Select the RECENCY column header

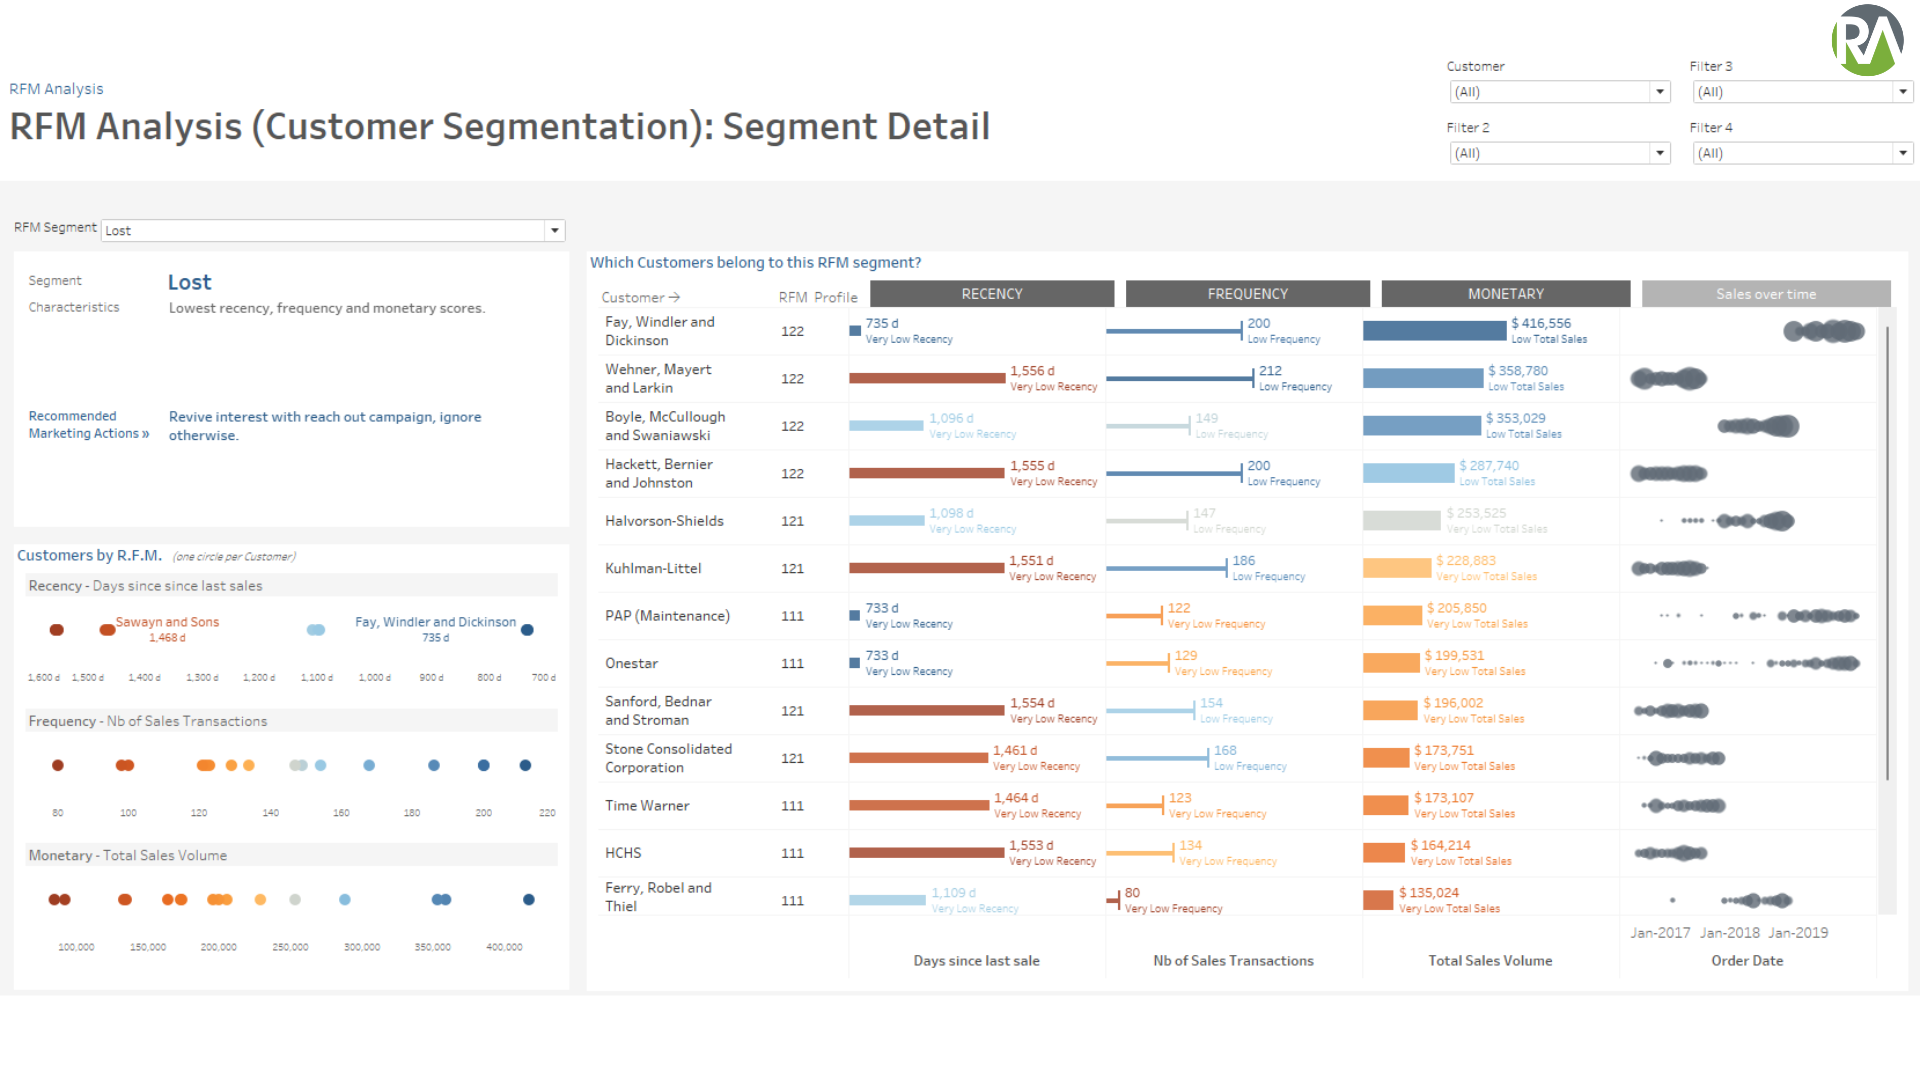tap(991, 293)
